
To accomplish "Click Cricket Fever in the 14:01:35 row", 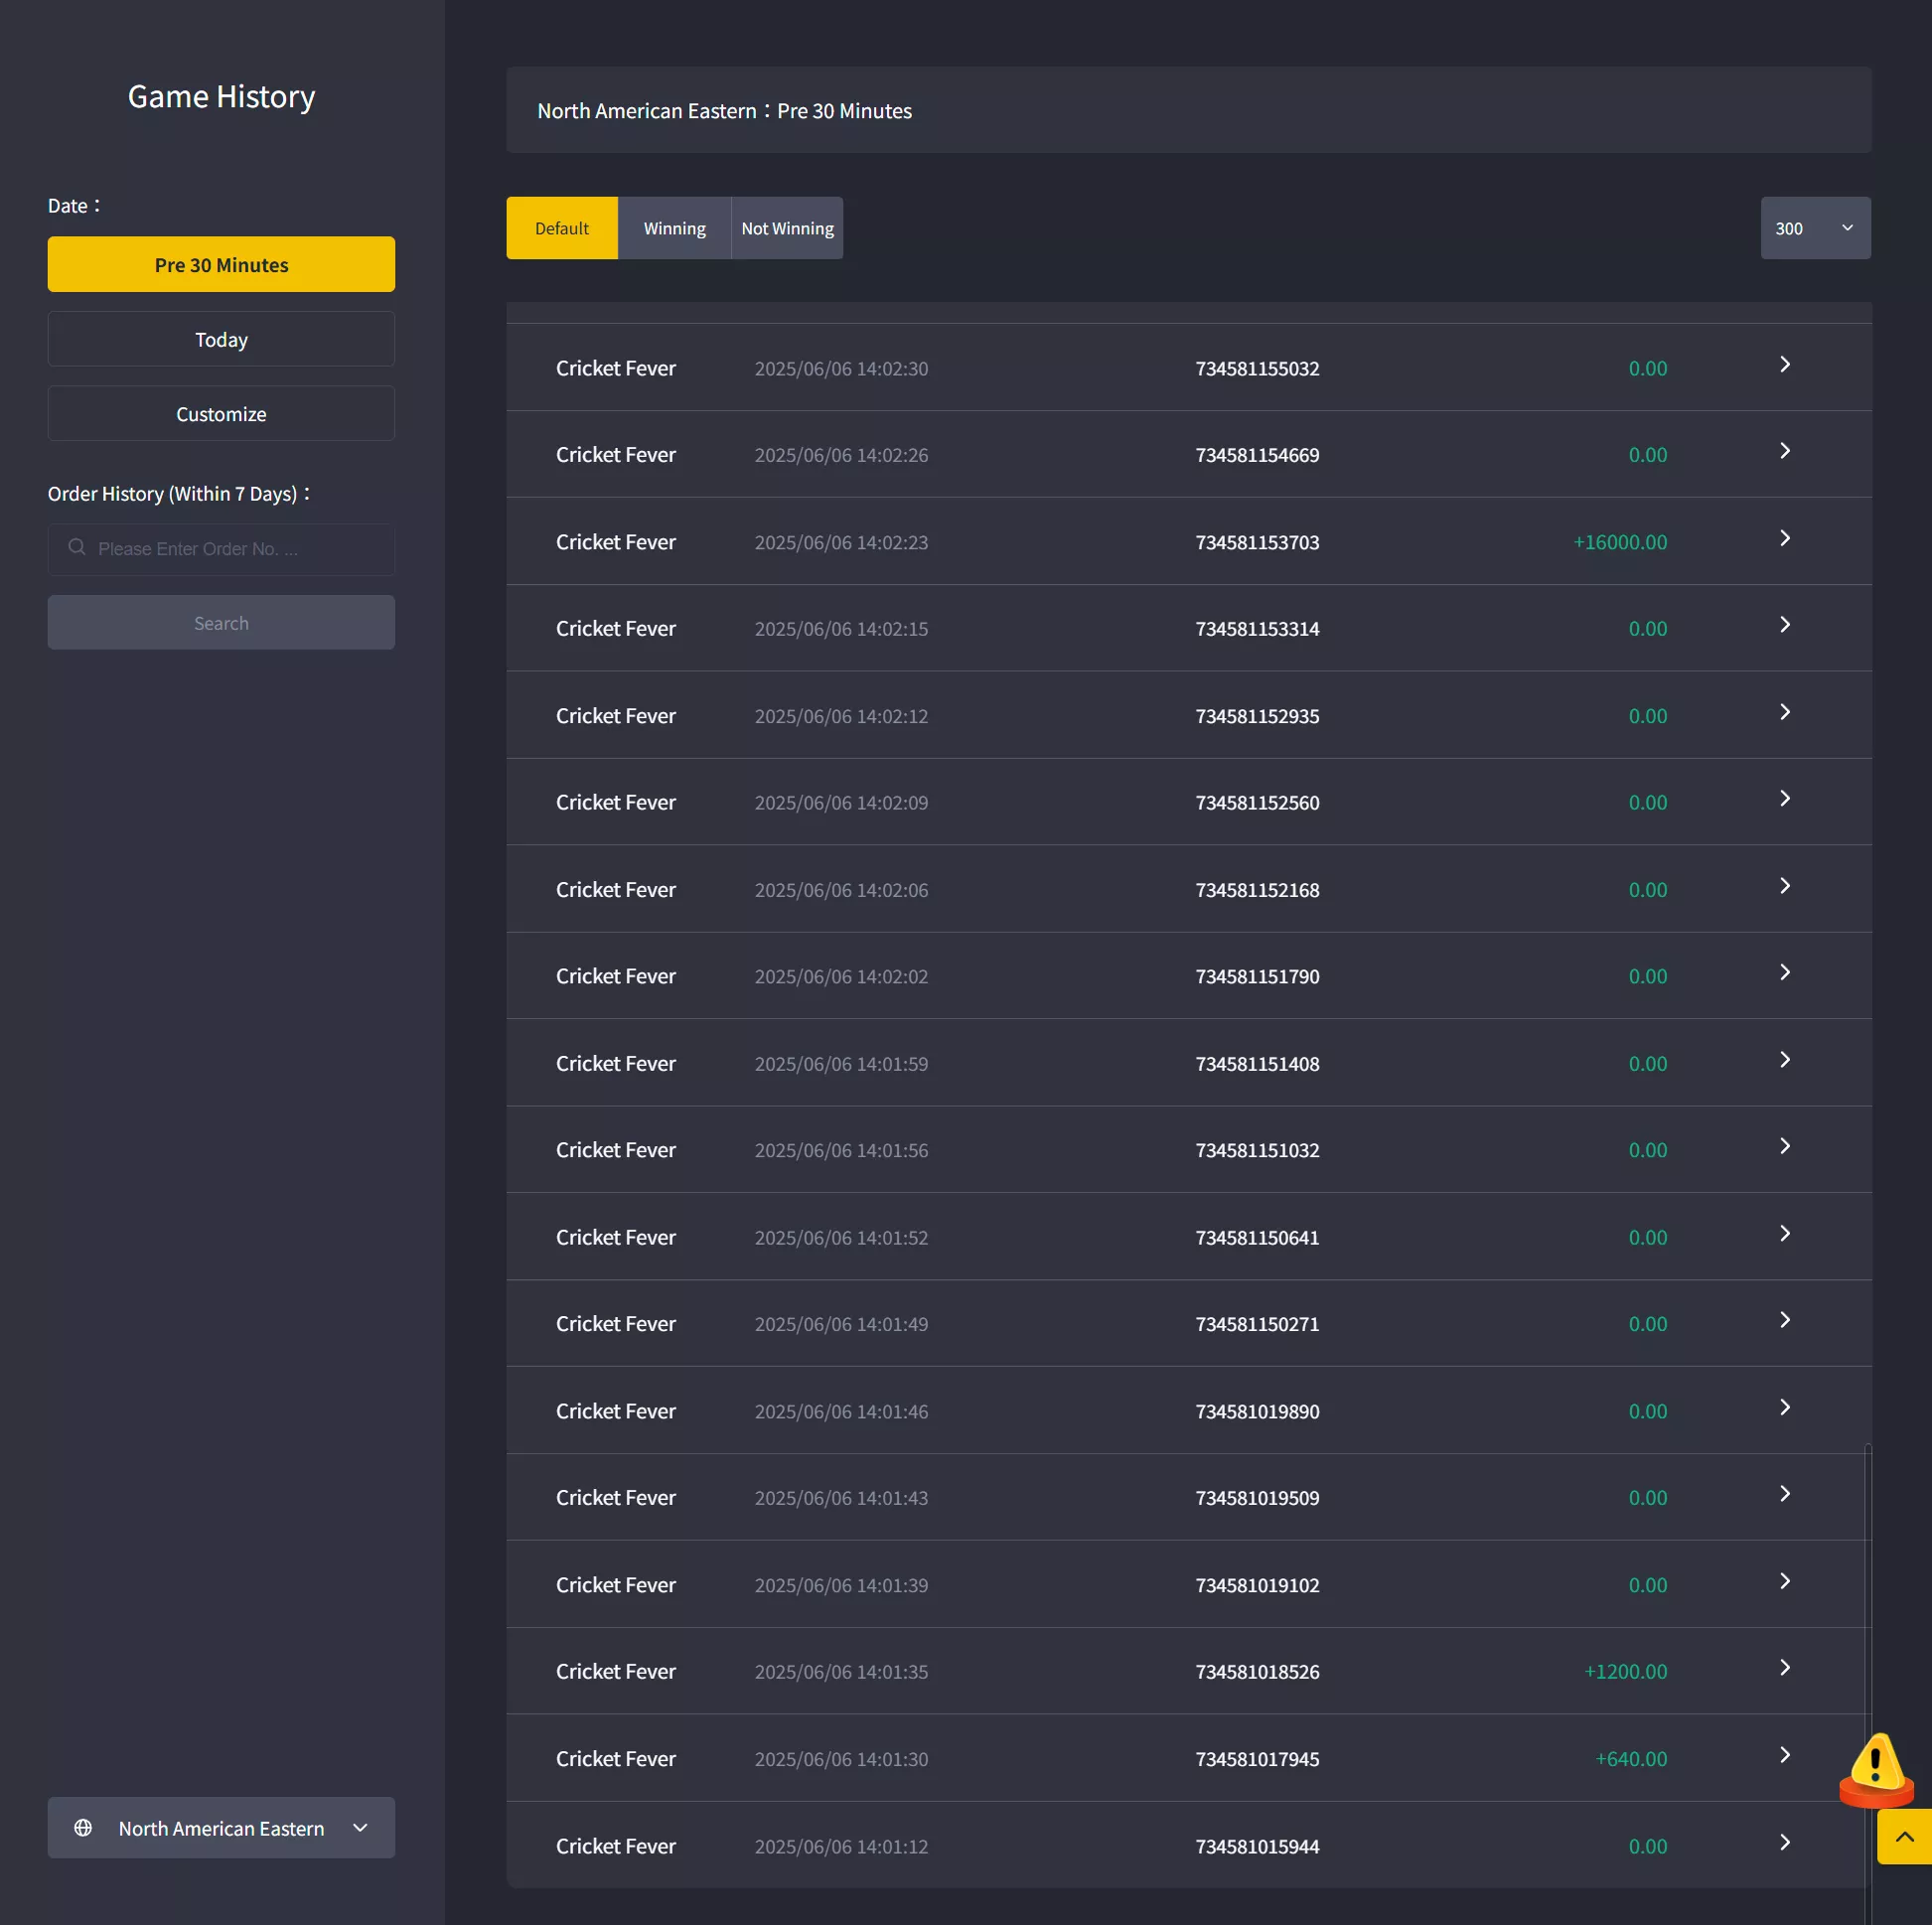I will pos(616,1671).
